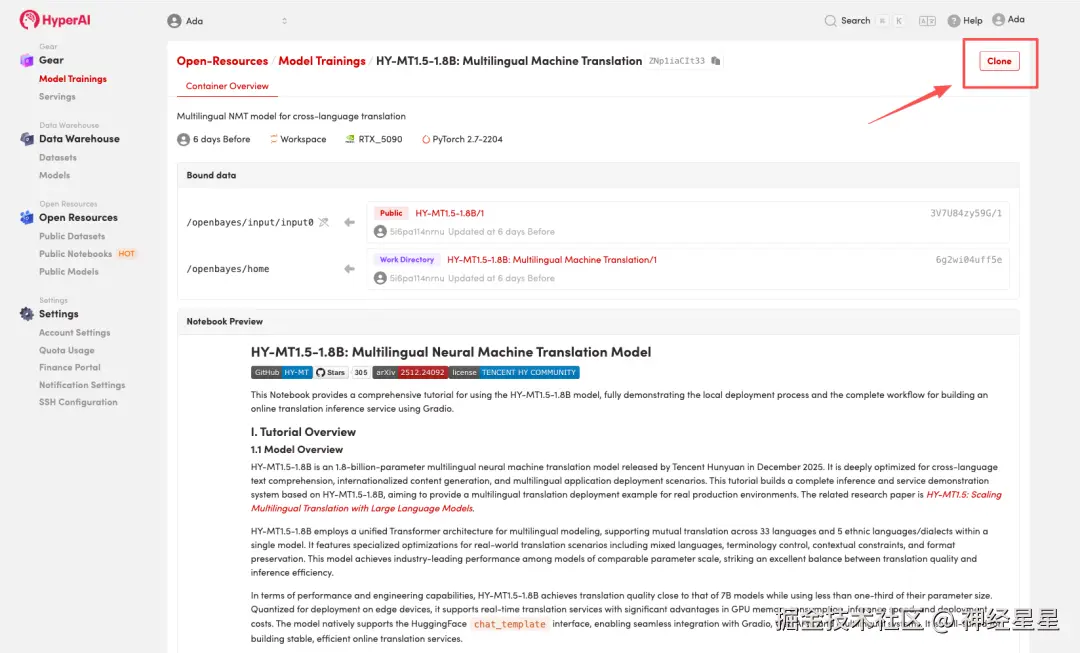Image resolution: width=1080 pixels, height=653 pixels.
Task: Click the search magnifier icon
Action: (x=831, y=21)
